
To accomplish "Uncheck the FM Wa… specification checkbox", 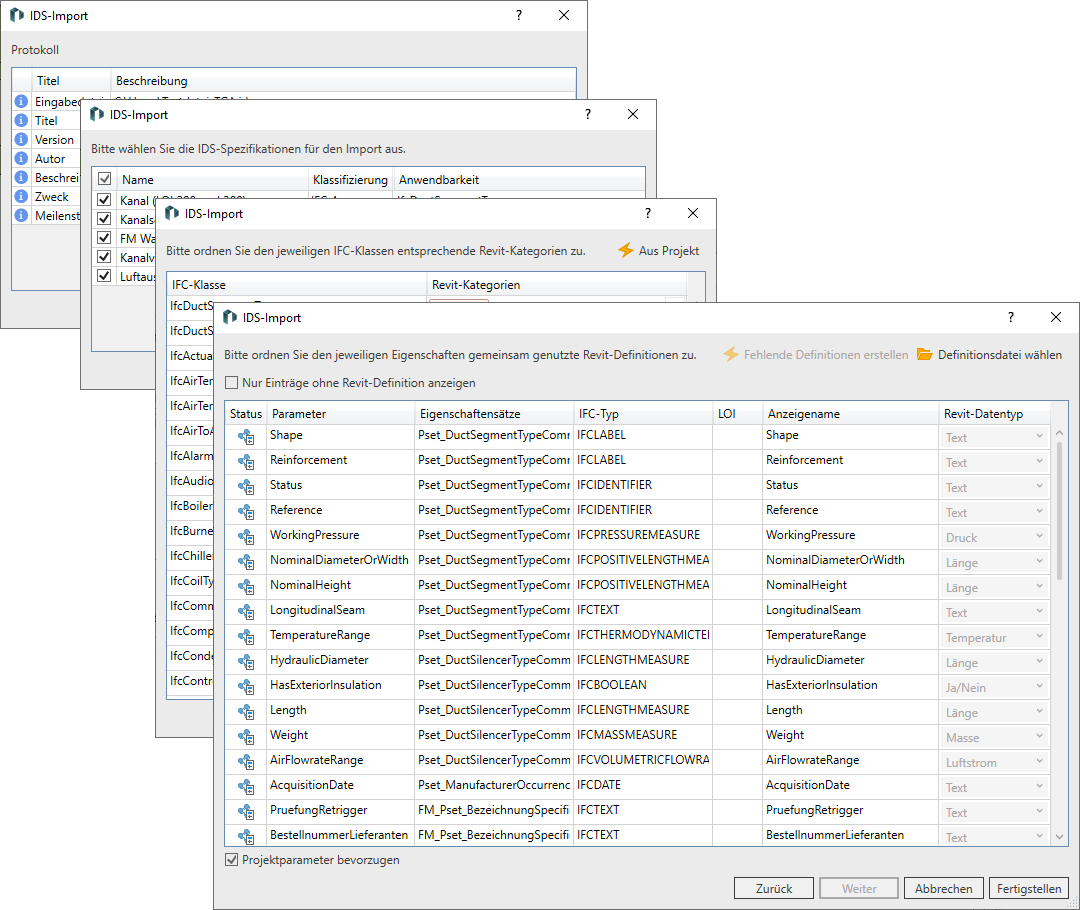I will tap(105, 238).
